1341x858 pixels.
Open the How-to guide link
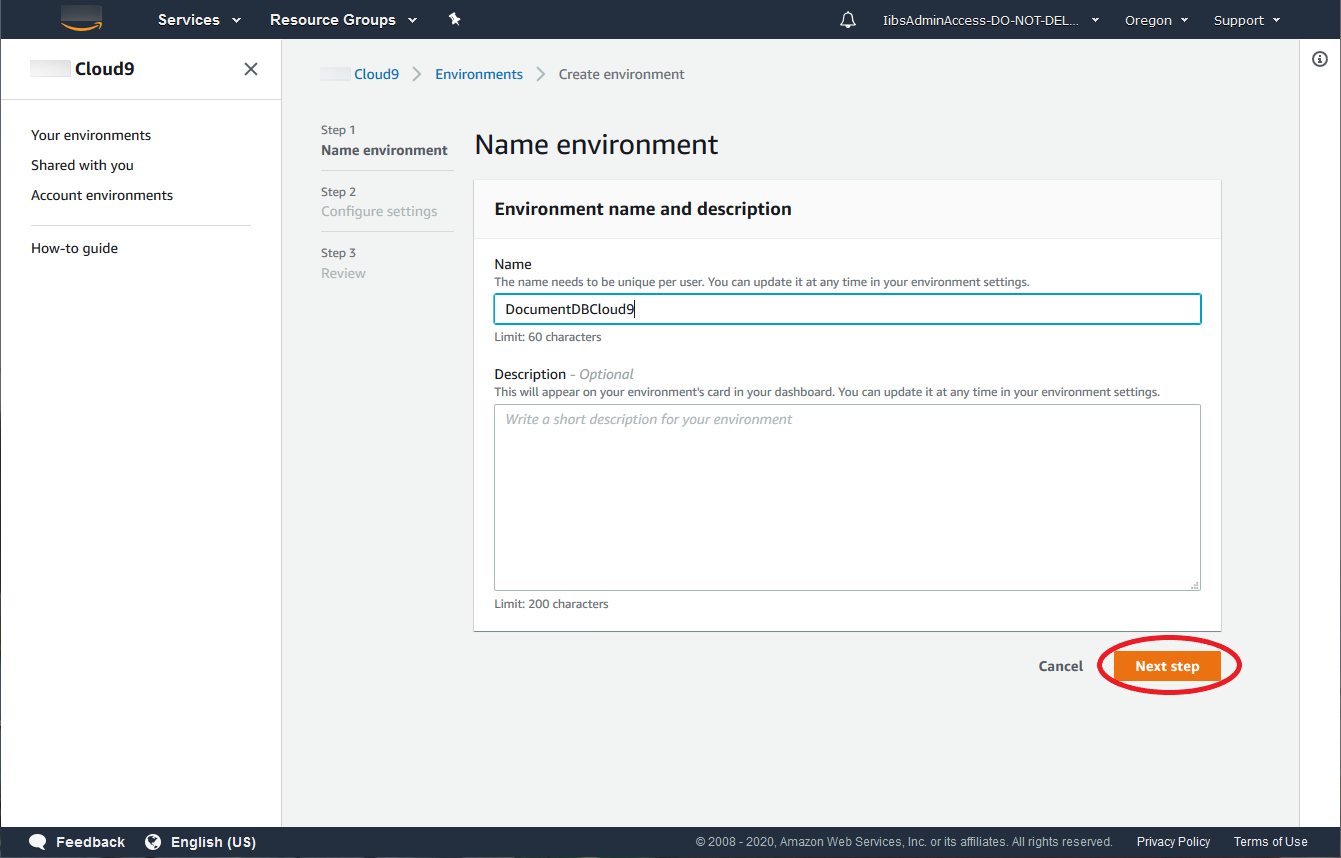click(x=74, y=248)
